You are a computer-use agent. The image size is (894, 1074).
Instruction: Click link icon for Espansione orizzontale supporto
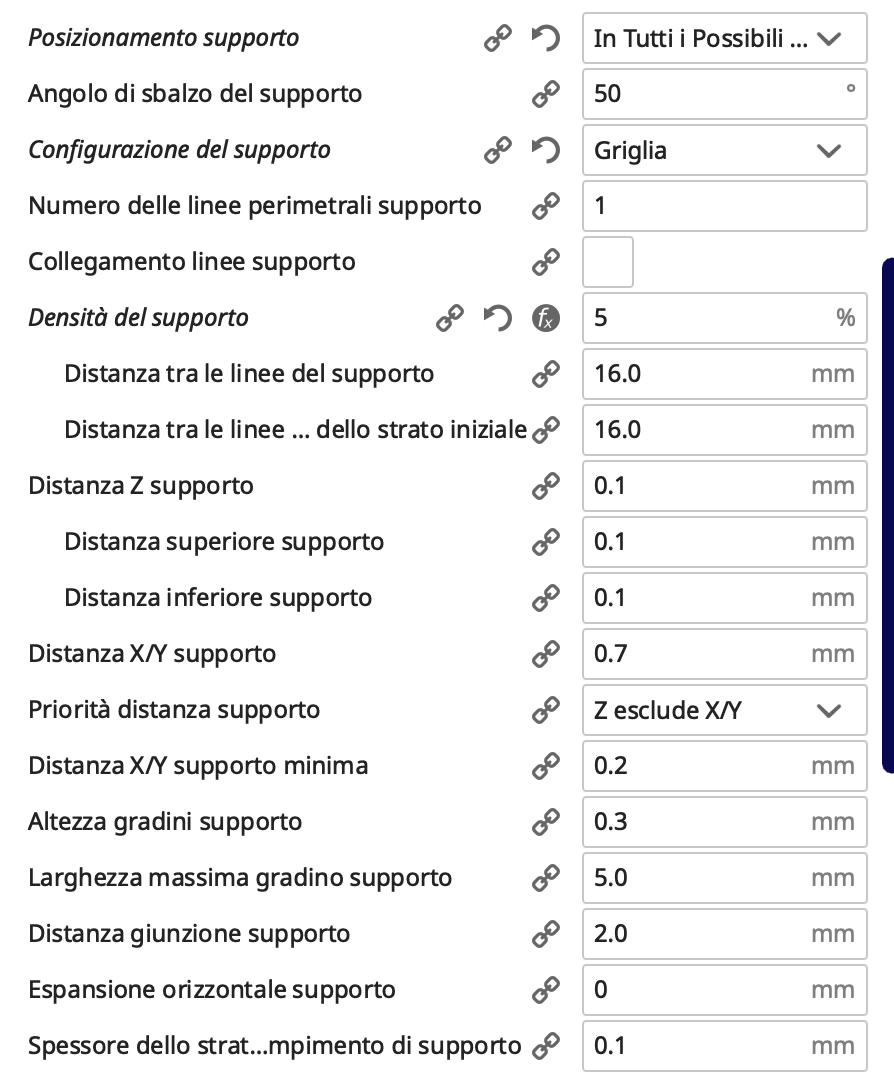(x=545, y=991)
